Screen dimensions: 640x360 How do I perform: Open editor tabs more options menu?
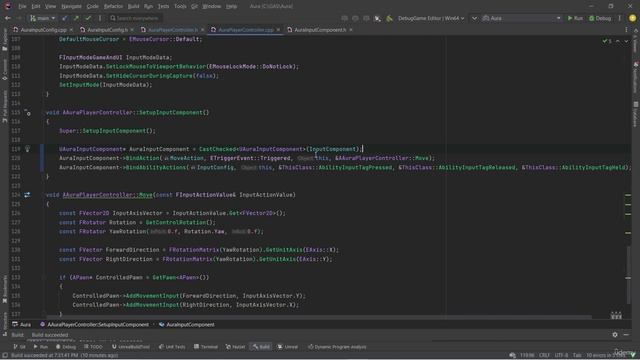(x=626, y=30)
